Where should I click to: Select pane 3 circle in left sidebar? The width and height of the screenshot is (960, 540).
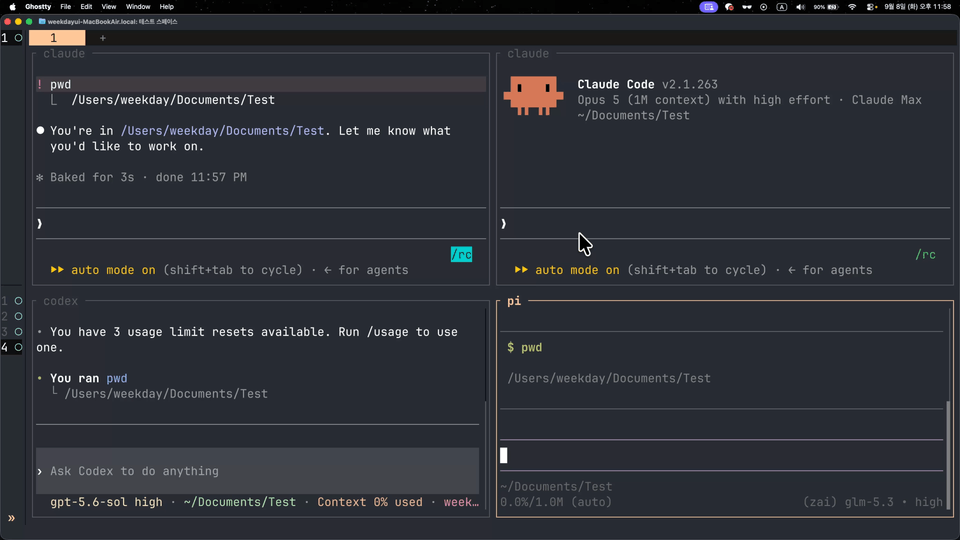[18, 332]
